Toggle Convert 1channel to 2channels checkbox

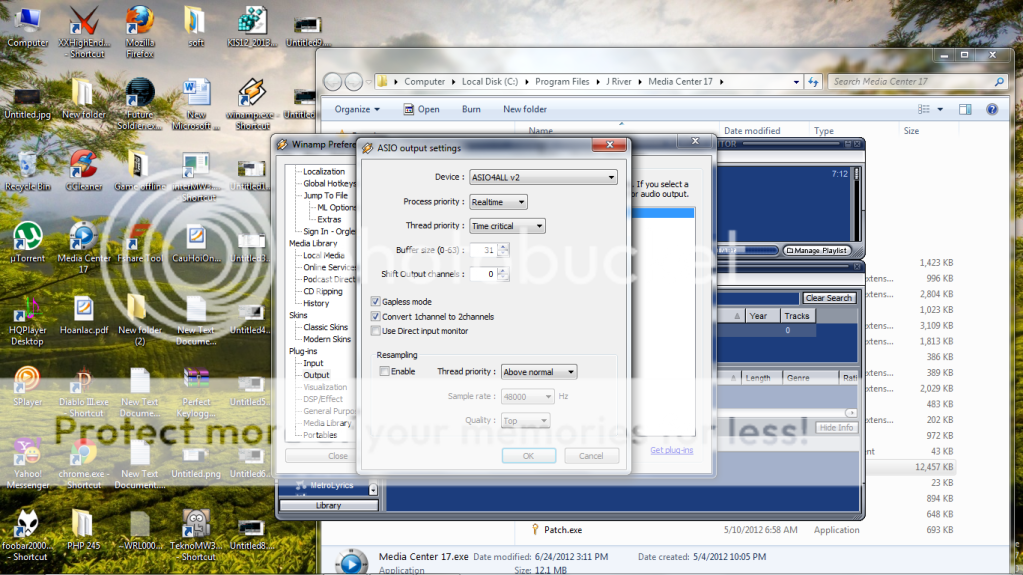pos(375,317)
